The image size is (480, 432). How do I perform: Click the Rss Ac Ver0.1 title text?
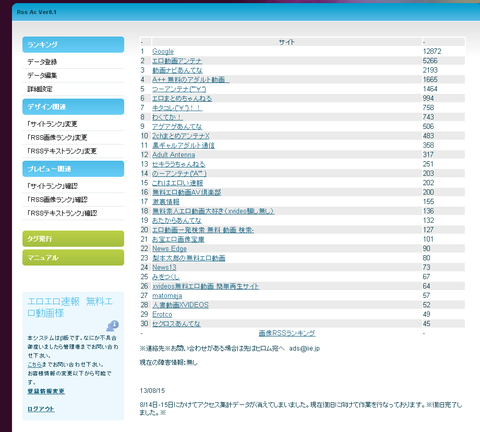point(37,12)
